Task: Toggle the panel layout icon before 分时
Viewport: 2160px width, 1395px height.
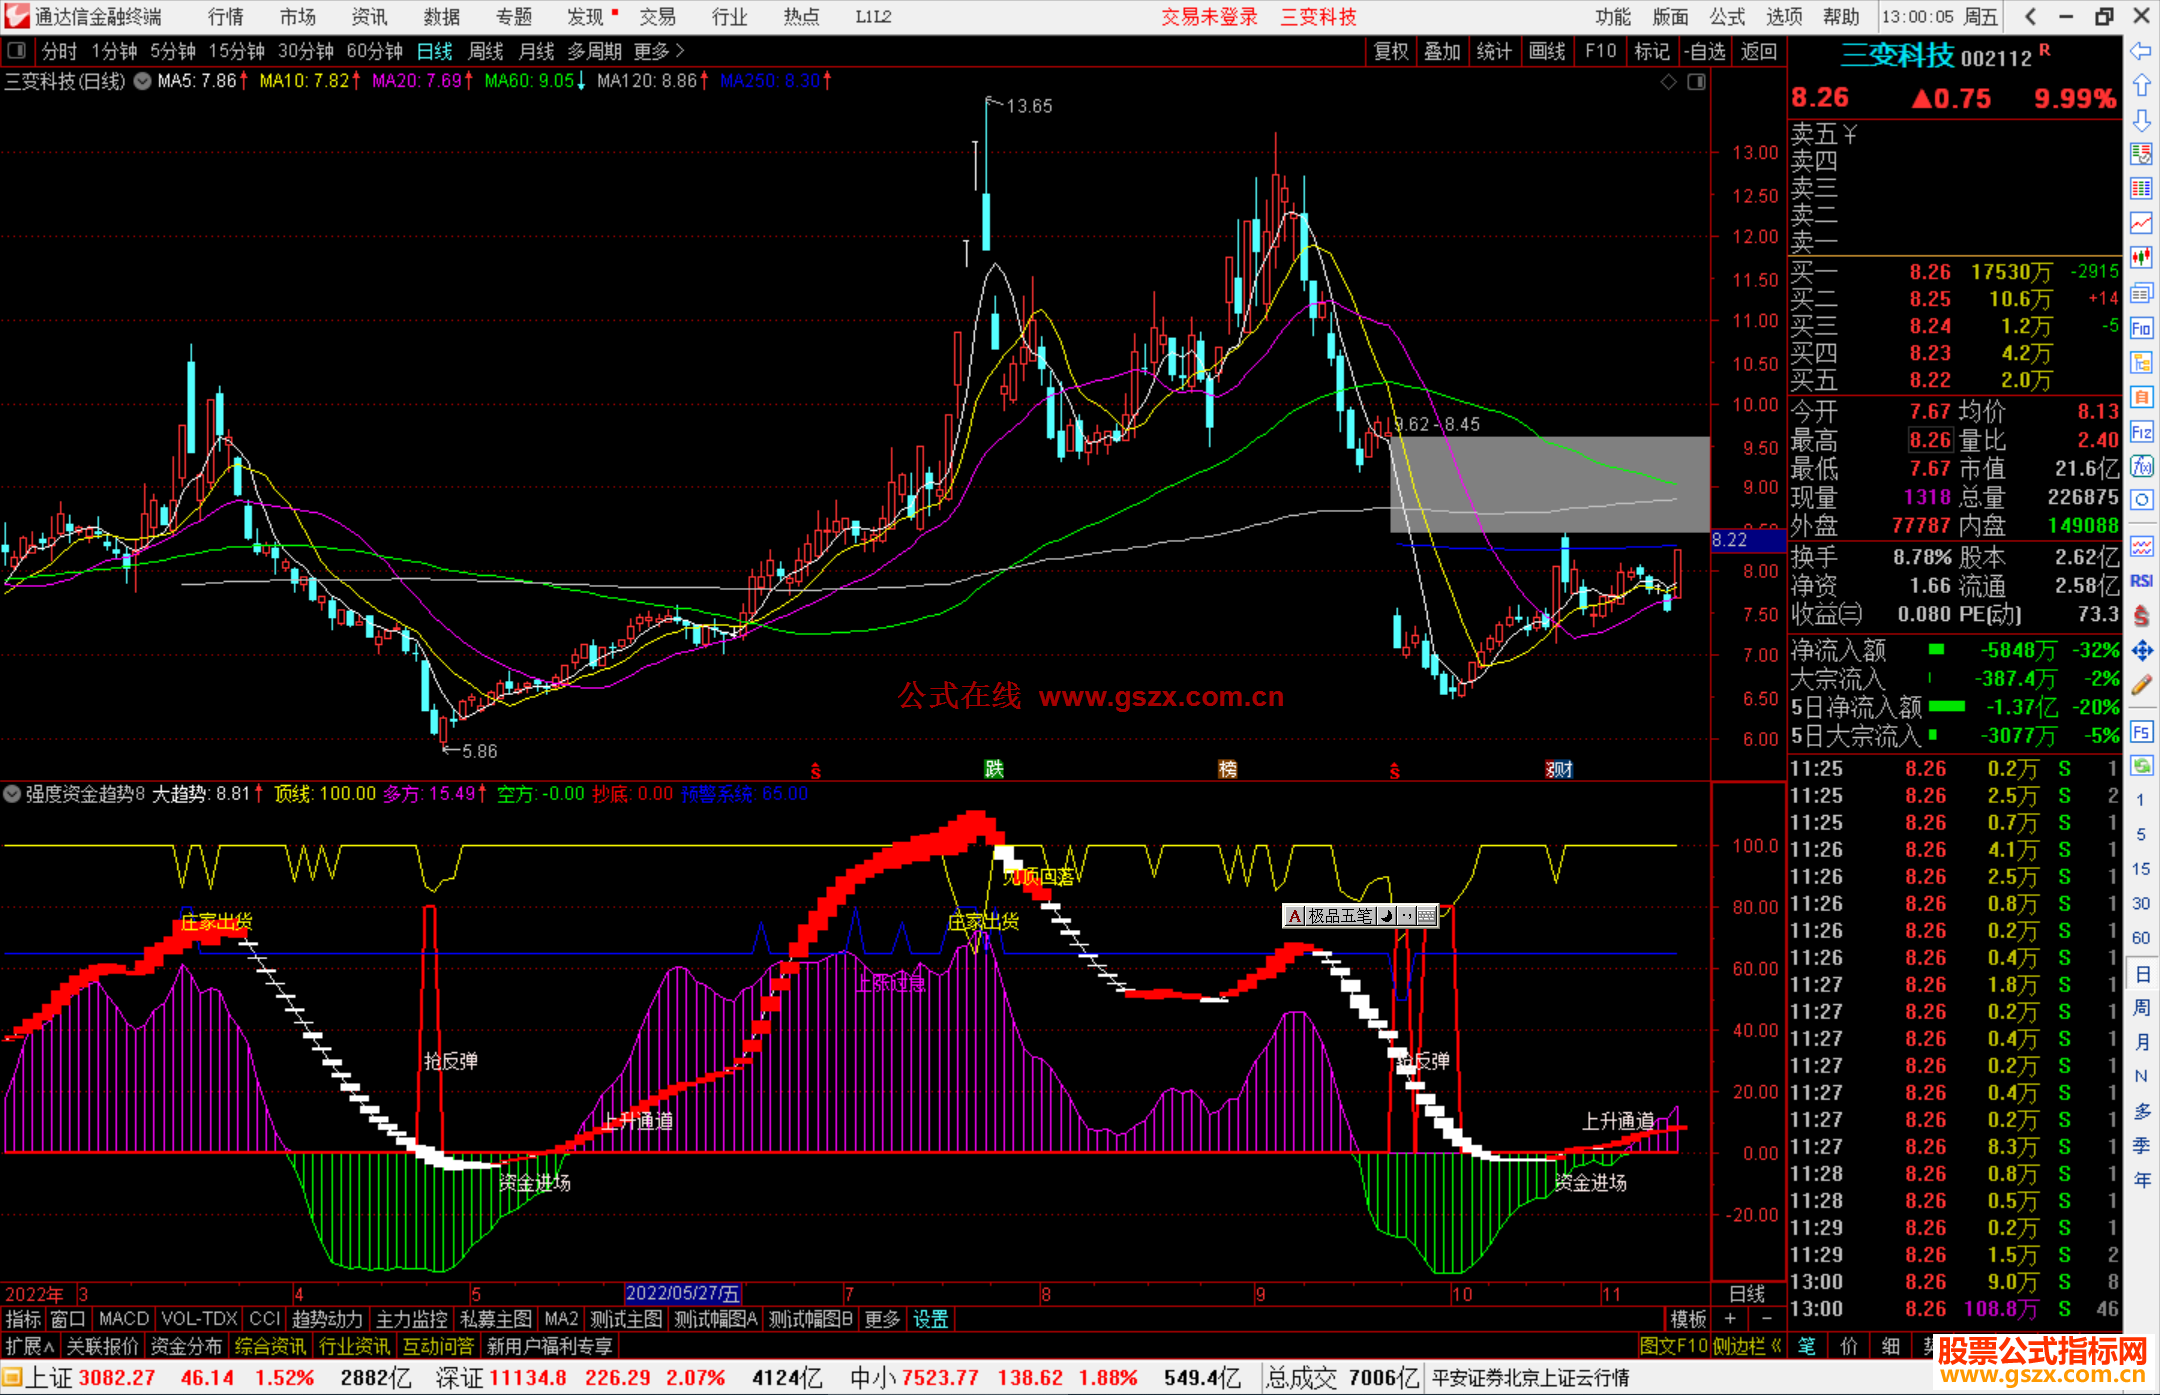Action: [17, 51]
